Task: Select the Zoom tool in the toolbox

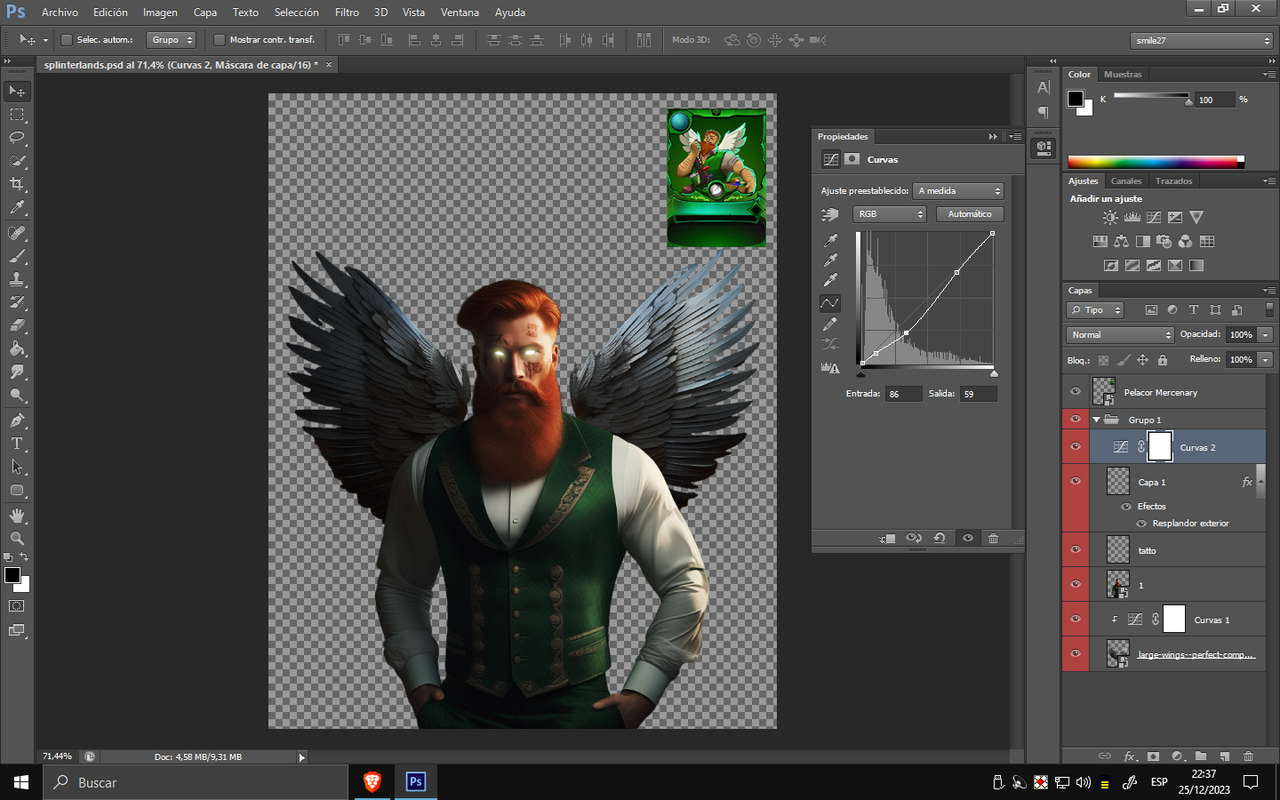Action: point(17,538)
